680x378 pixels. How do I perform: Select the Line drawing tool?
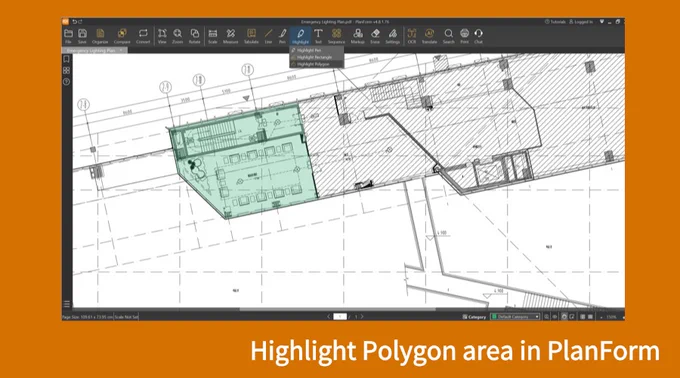pos(268,36)
